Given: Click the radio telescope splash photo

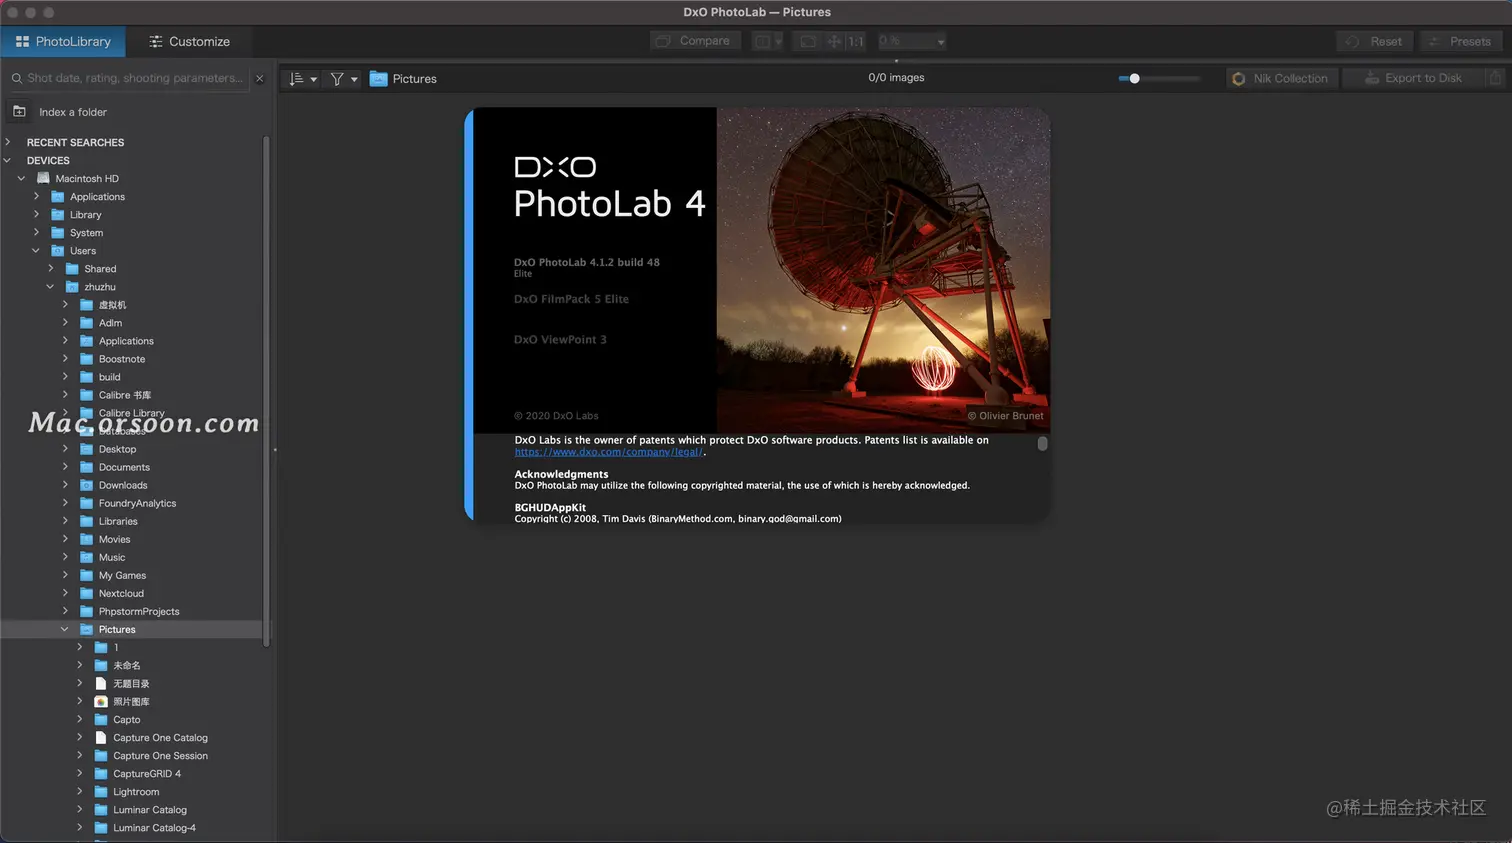Looking at the screenshot, I should click(x=883, y=270).
